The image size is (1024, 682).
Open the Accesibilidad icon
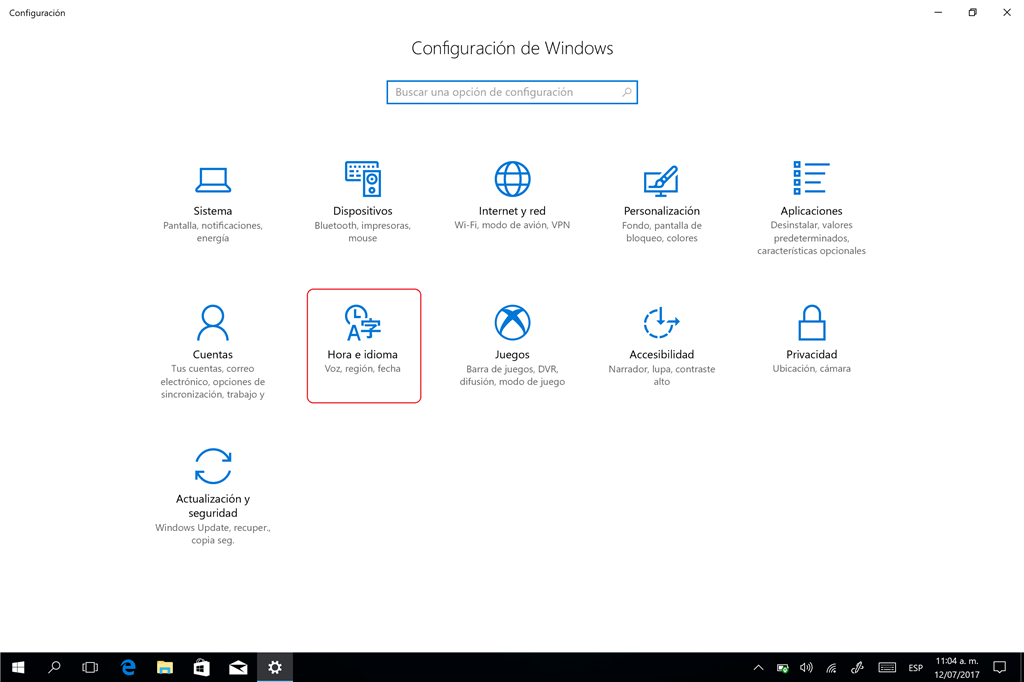662,322
